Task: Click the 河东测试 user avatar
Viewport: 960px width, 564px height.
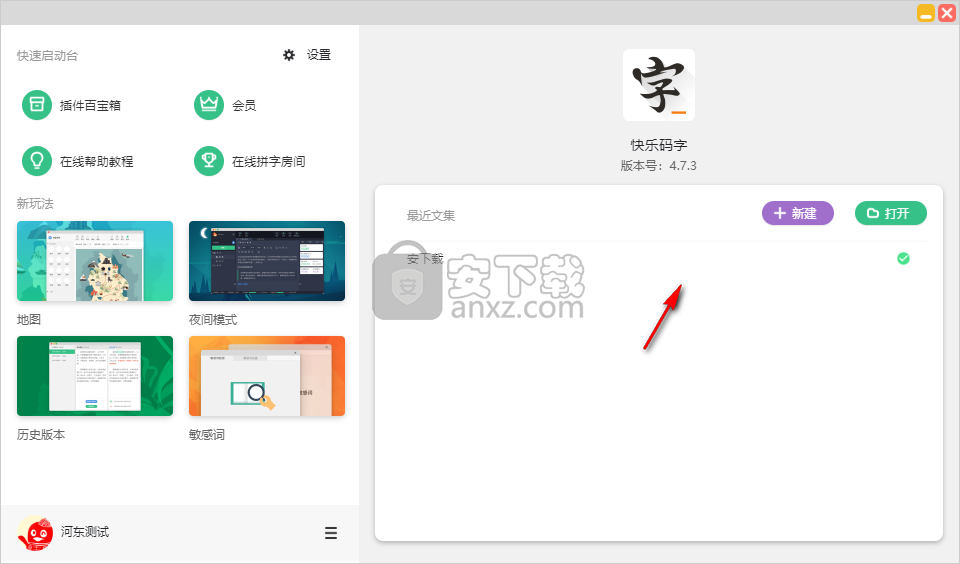Action: pos(35,533)
